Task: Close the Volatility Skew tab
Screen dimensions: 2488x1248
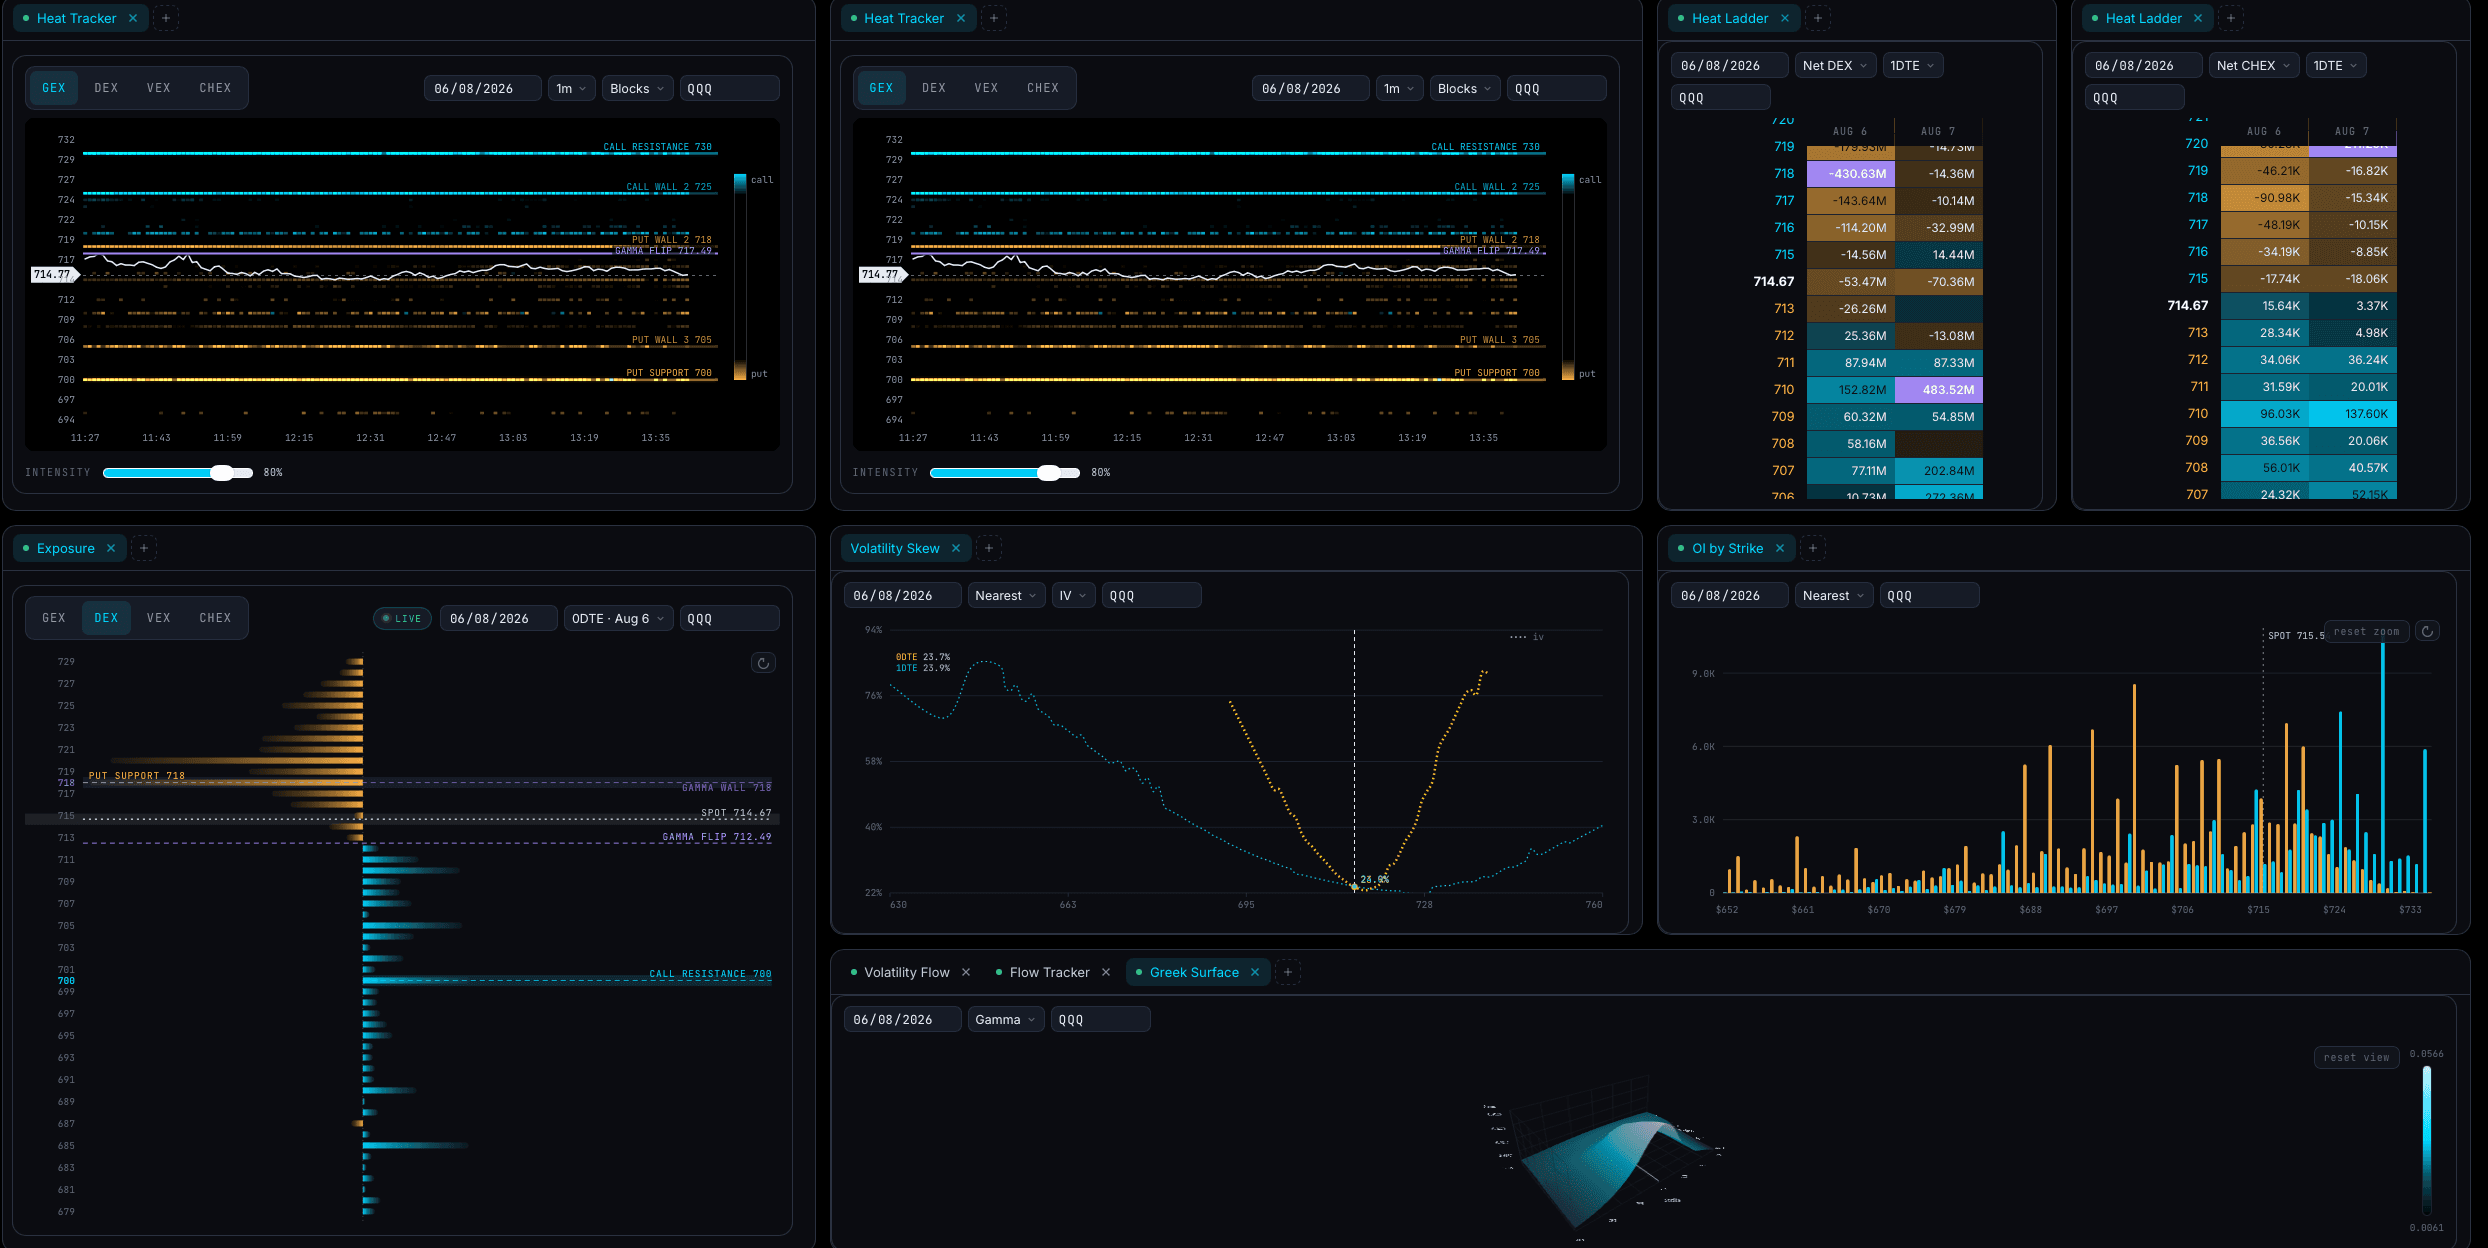Action: click(x=956, y=548)
